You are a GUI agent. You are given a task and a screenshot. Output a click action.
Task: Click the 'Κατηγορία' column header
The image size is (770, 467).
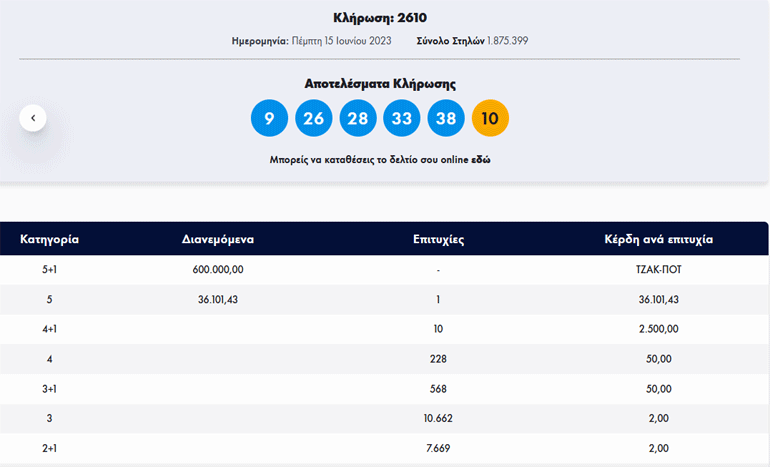50,240
